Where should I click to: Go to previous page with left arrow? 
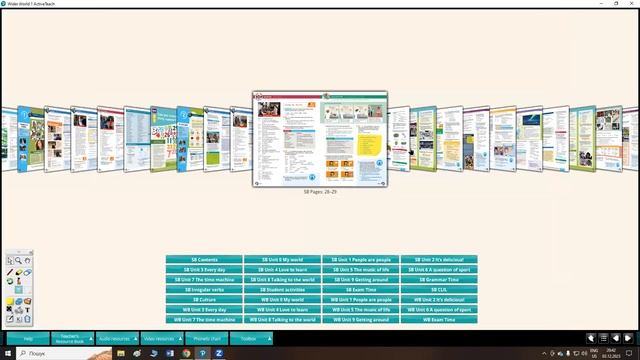[x=616, y=338]
